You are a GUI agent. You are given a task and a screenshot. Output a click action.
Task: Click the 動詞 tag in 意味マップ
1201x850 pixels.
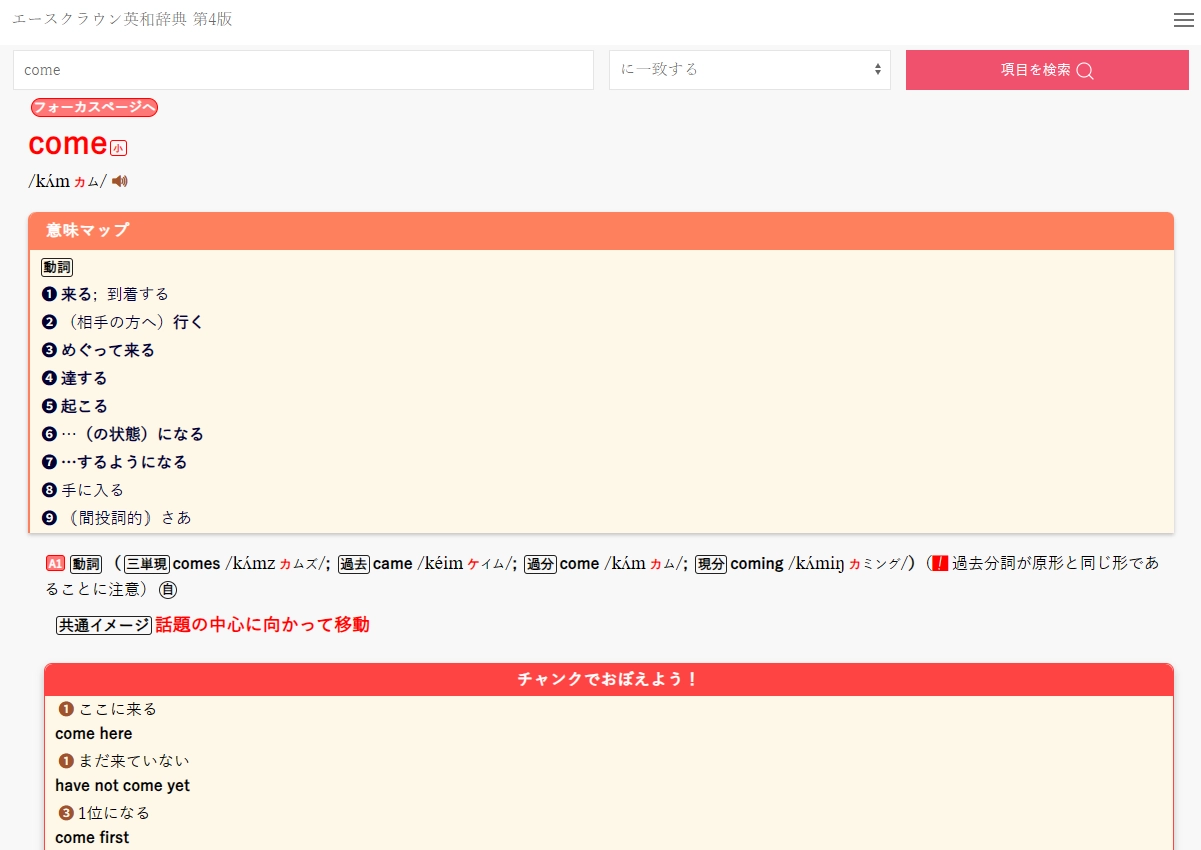click(57, 268)
